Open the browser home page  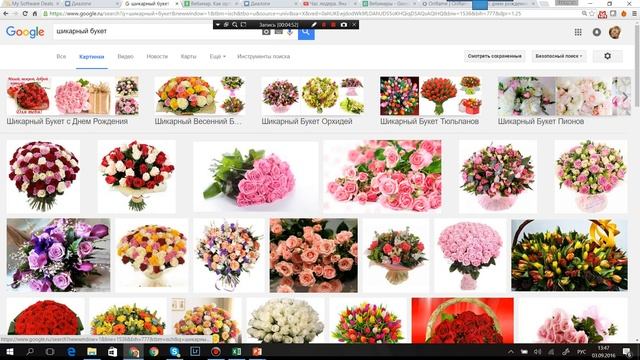click(35, 13)
